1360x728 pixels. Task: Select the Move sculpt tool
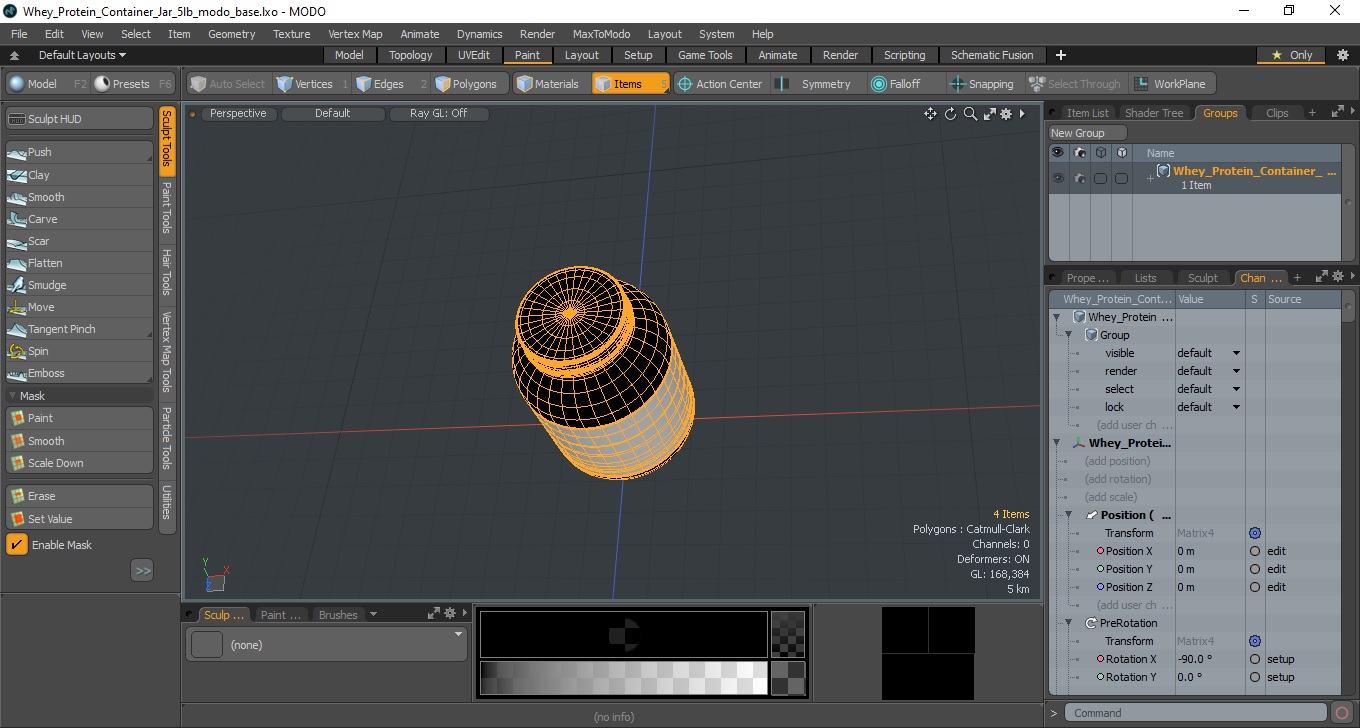pos(79,307)
